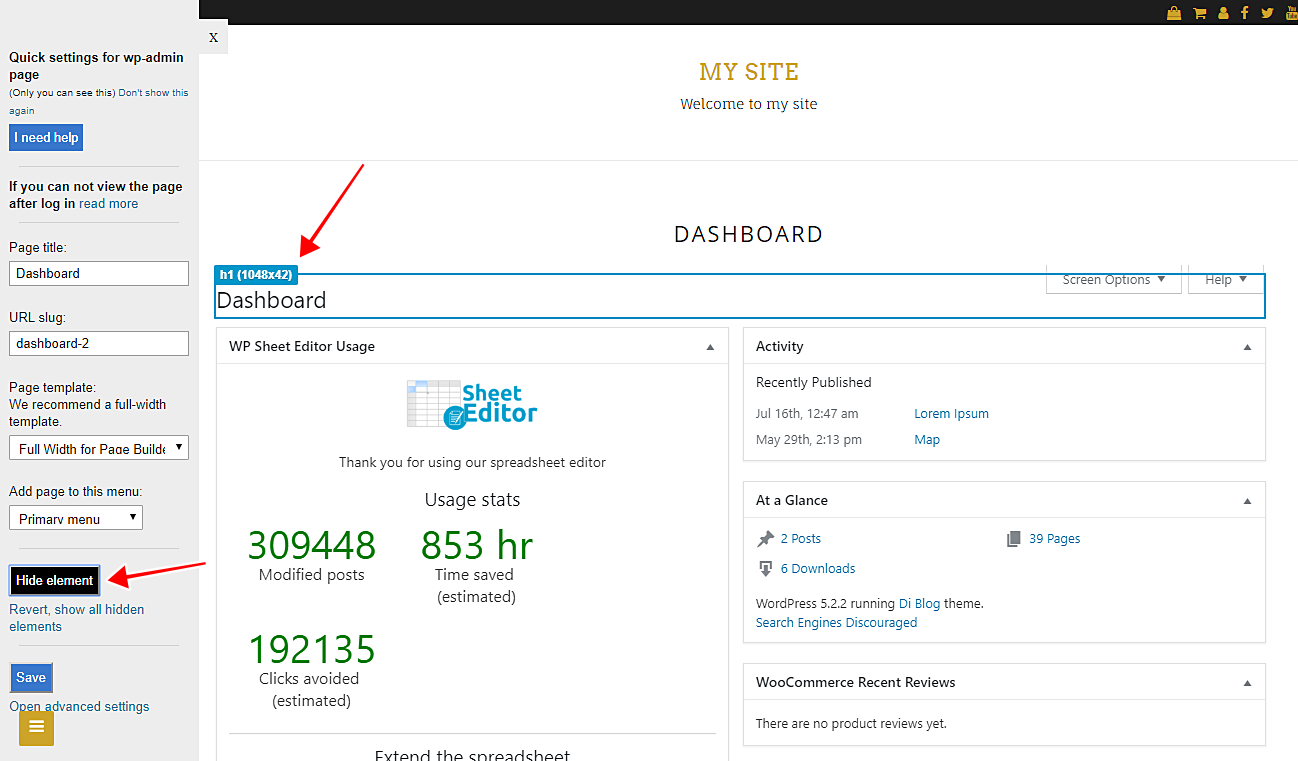Image resolution: width=1298 pixels, height=761 pixels.
Task: Click the WP Sheet Editor Usage title
Action: [x=302, y=347]
